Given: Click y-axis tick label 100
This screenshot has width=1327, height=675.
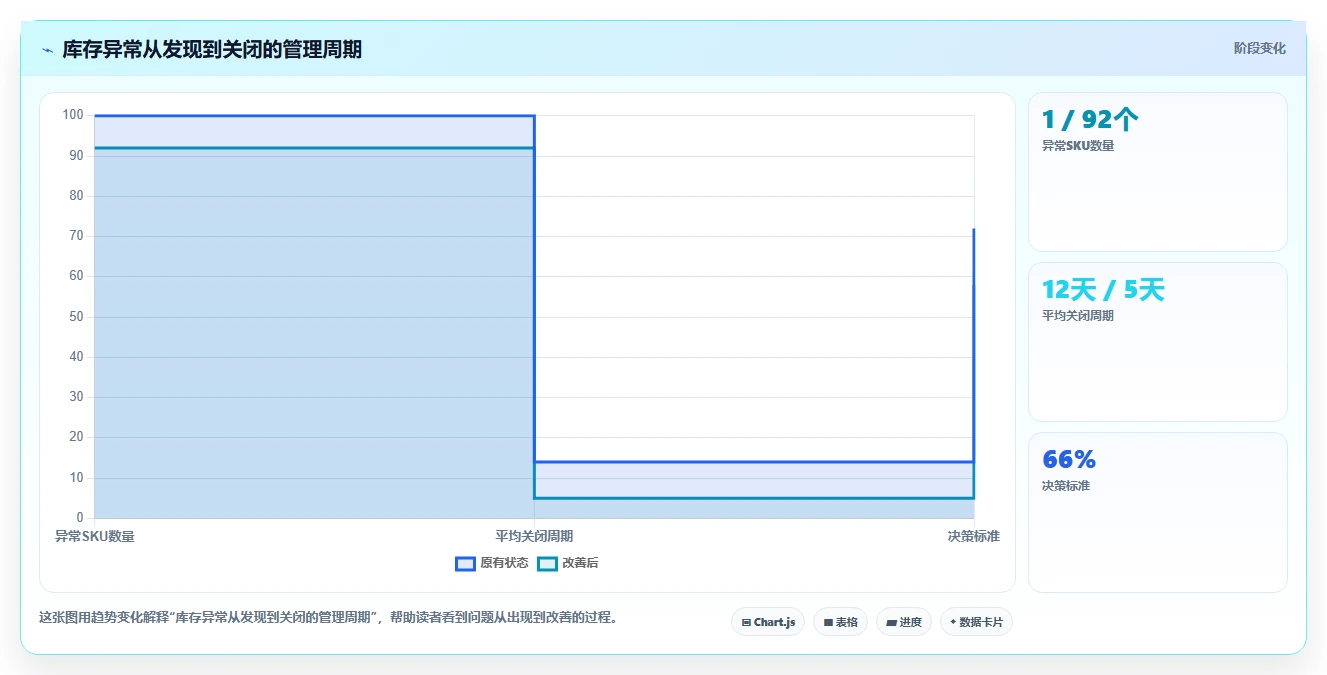Looking at the screenshot, I should pos(72,115).
